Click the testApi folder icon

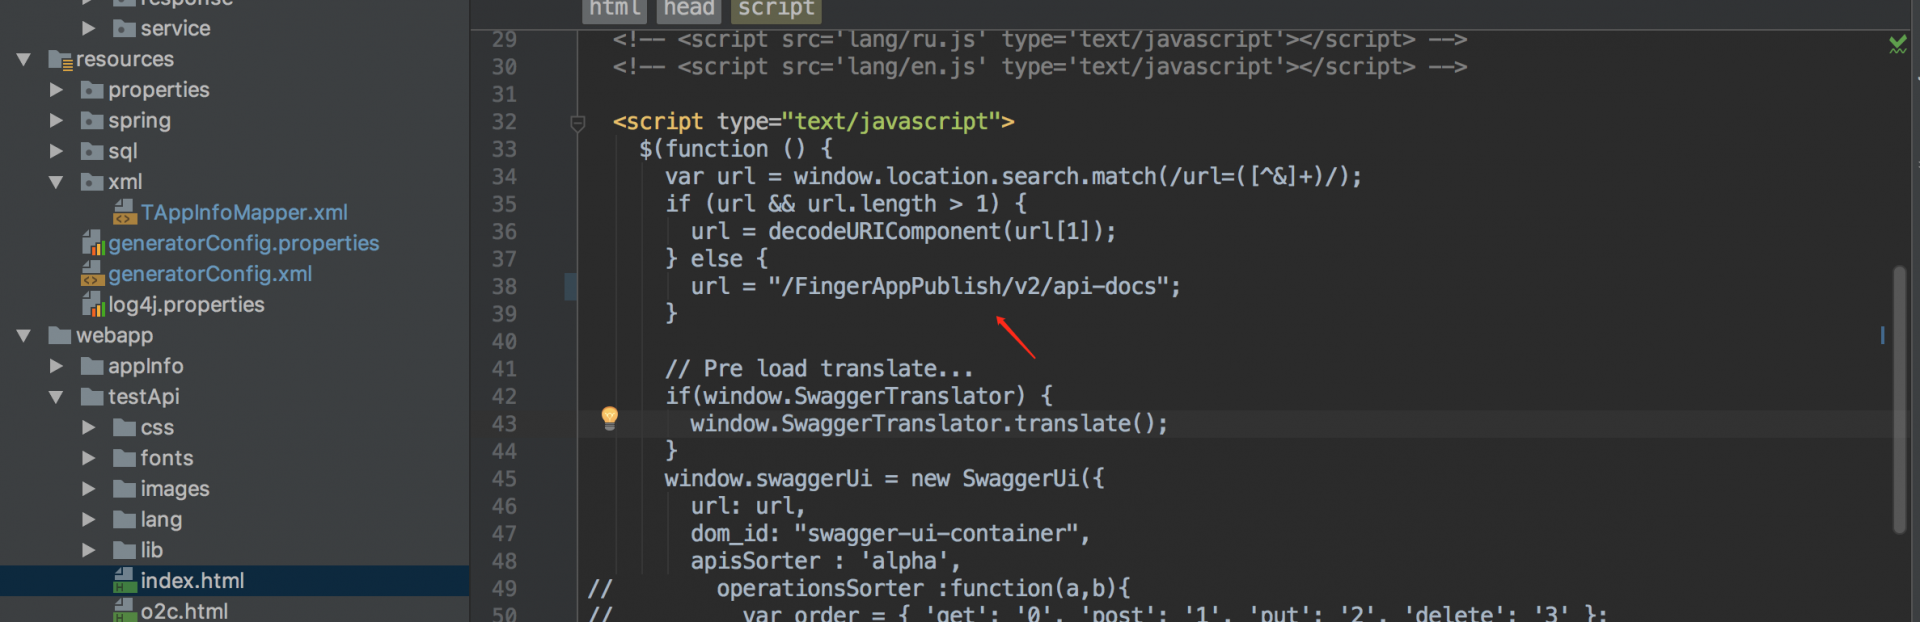tap(92, 397)
